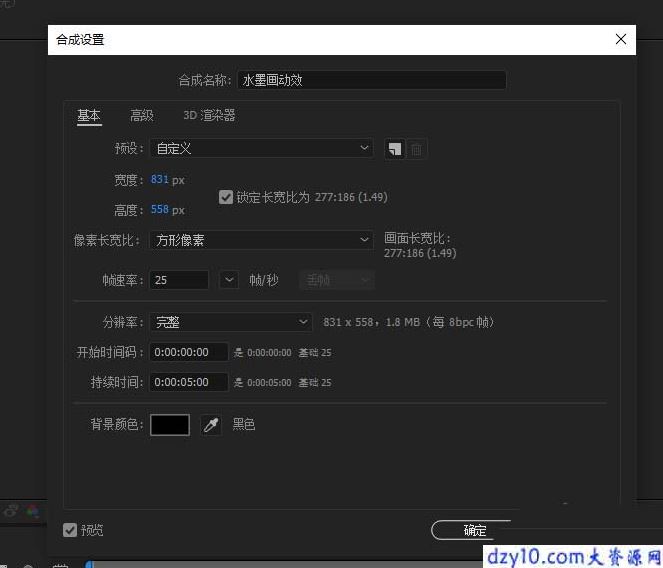The image size is (663, 568).
Task: Open the 预设 dropdown showing 自定义
Action: pos(261,148)
